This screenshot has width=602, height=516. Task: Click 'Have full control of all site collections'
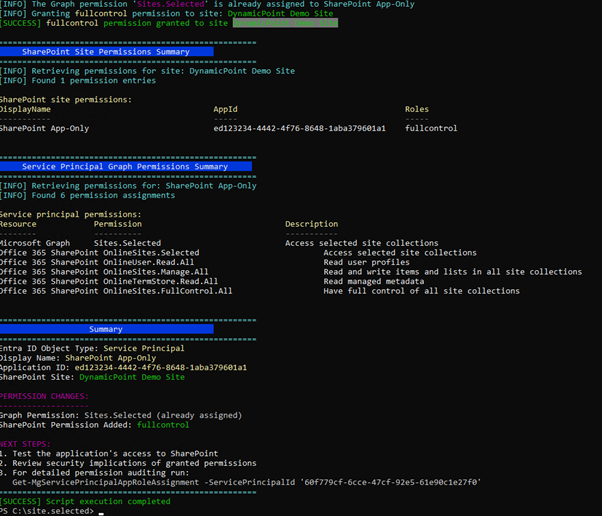tap(421, 291)
